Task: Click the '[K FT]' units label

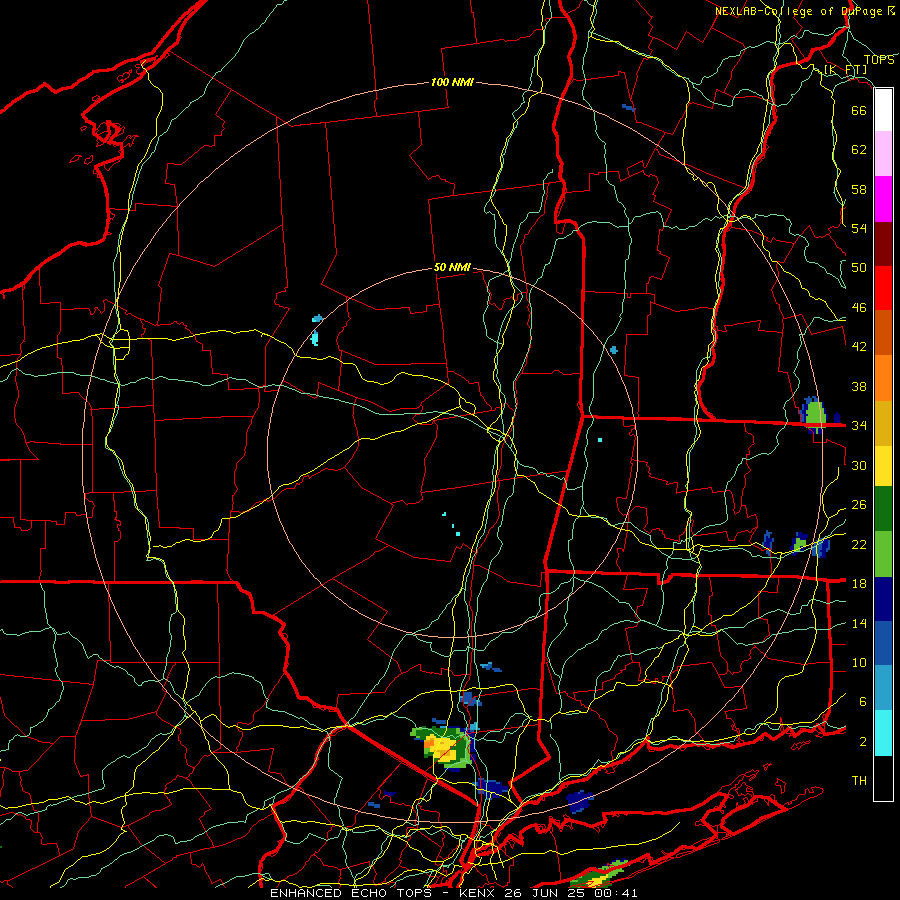Action: [x=845, y=70]
